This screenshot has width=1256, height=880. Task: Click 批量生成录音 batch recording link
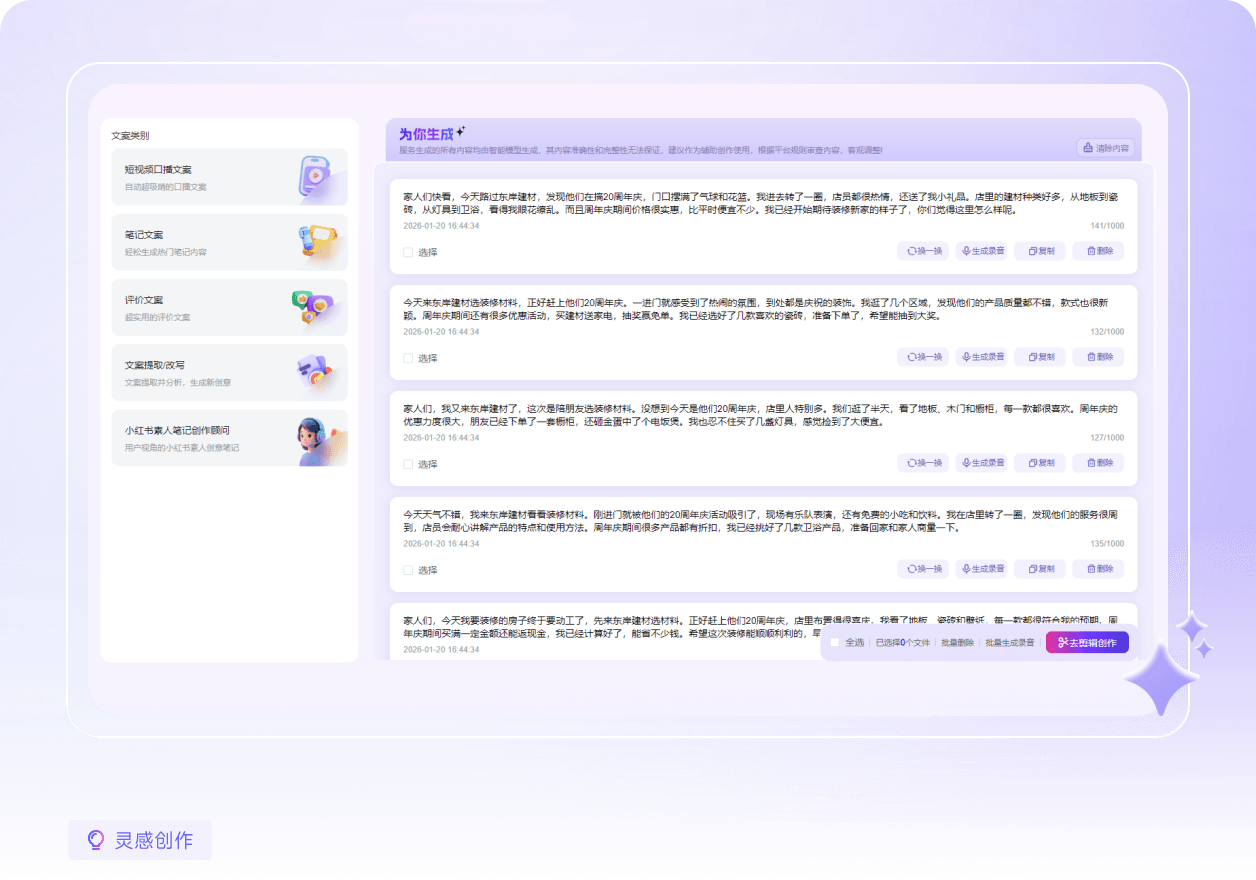click(1009, 643)
